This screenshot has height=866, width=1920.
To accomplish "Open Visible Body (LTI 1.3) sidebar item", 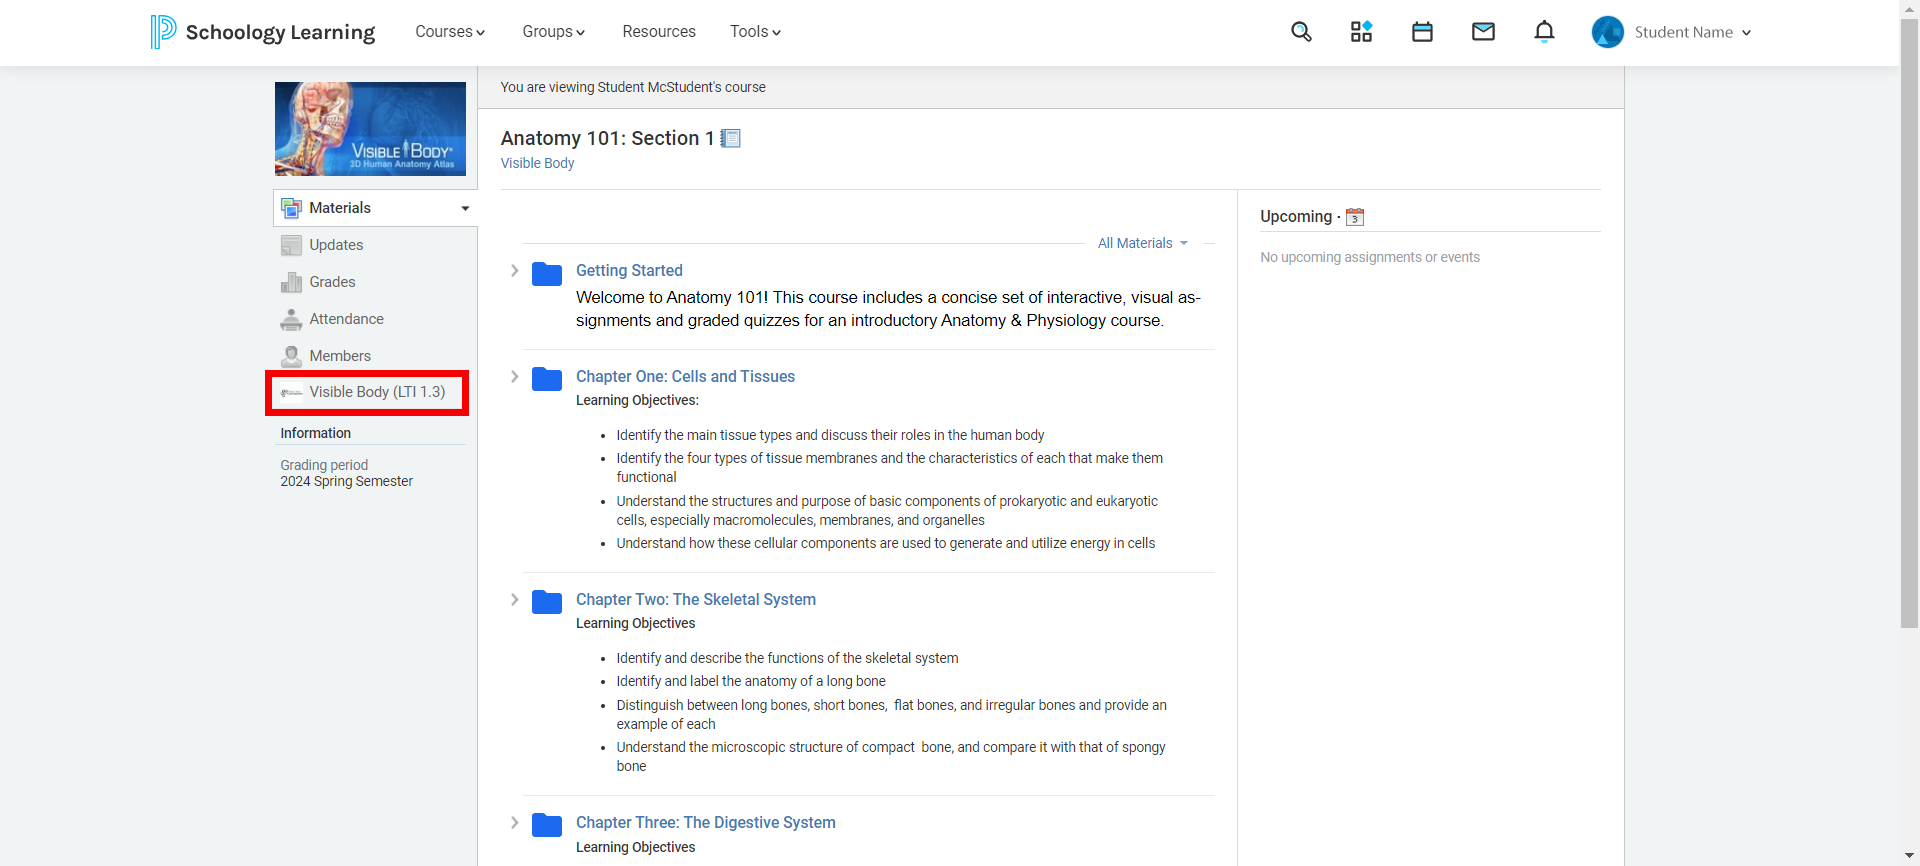I will (367, 392).
